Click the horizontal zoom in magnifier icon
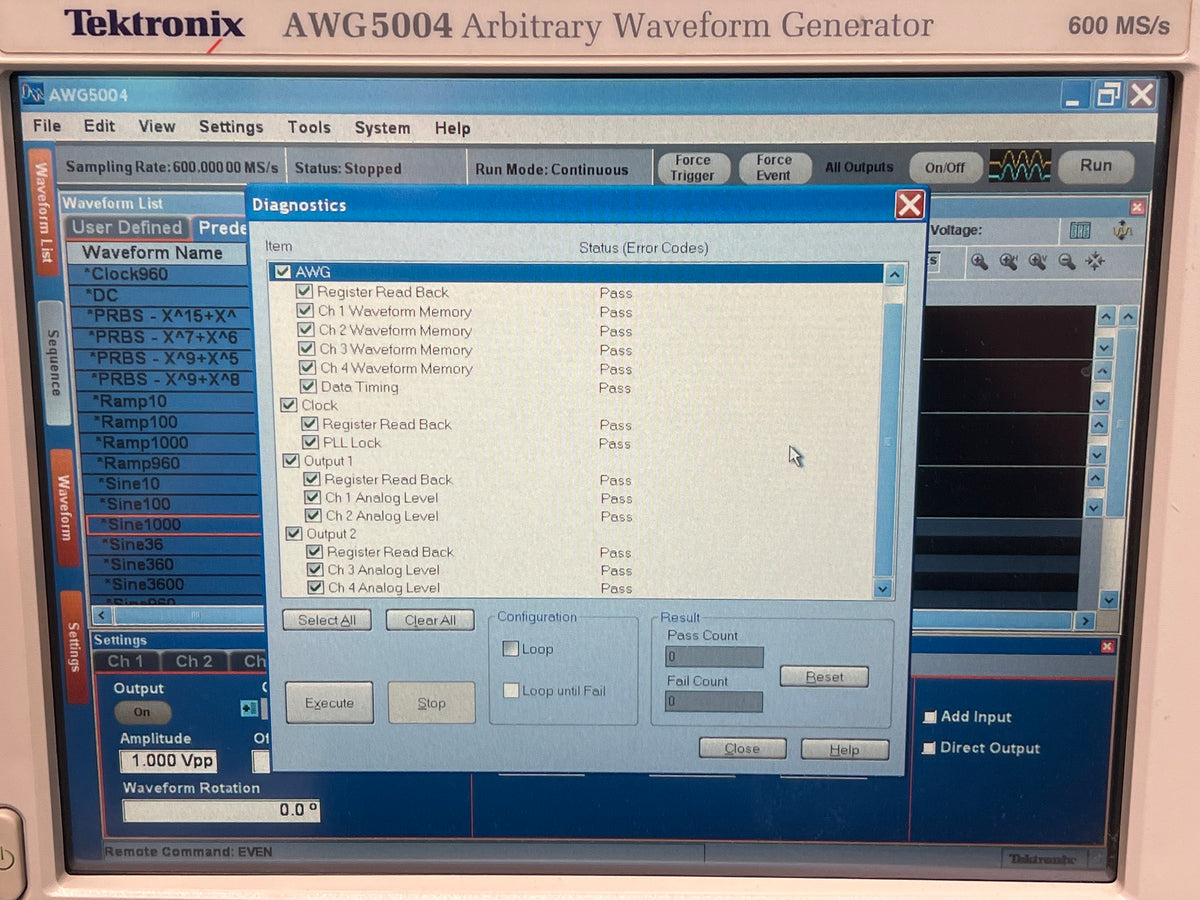The width and height of the screenshot is (1200, 900). [x=1008, y=262]
